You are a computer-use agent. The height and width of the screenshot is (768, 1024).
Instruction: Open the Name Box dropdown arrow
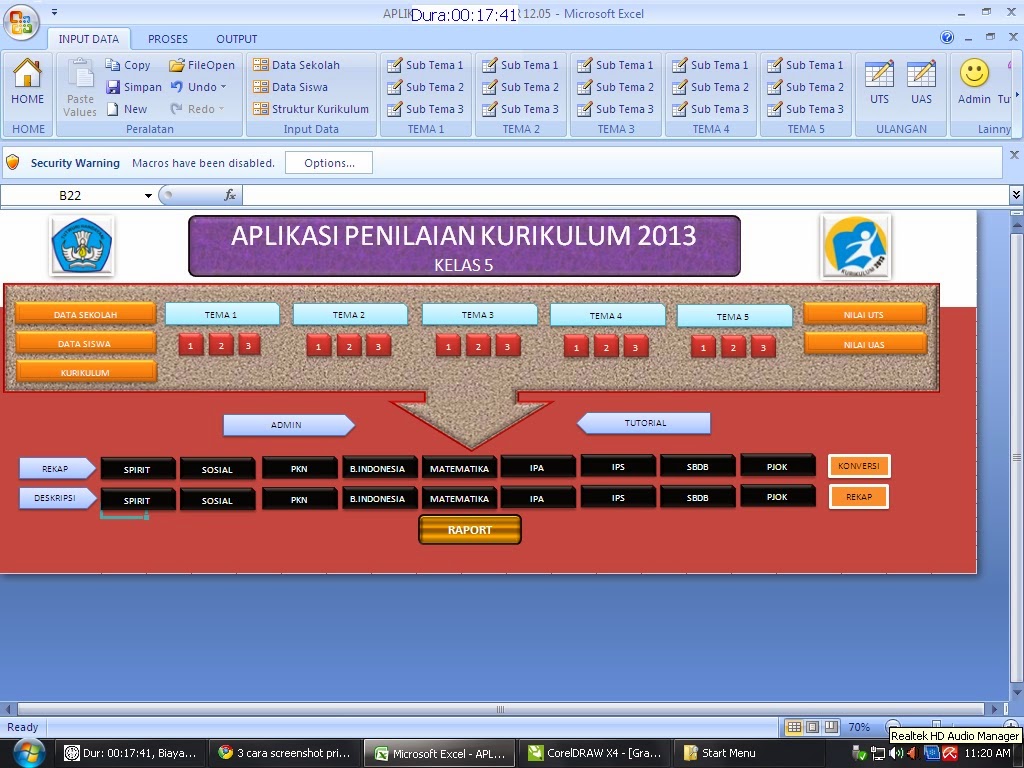tap(148, 195)
